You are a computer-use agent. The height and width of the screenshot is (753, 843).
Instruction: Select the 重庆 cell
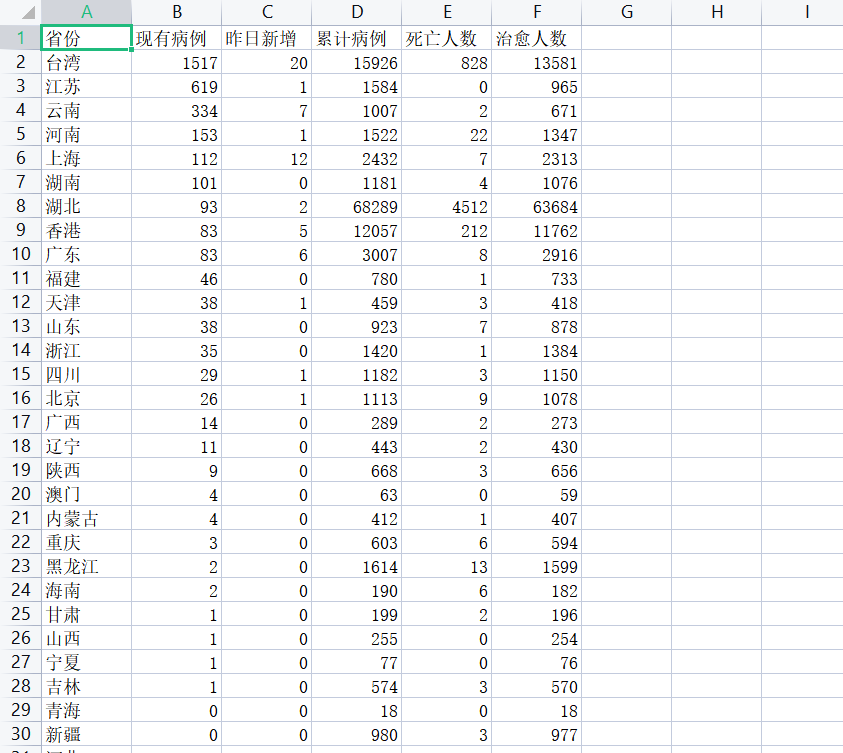pyautogui.click(x=87, y=543)
